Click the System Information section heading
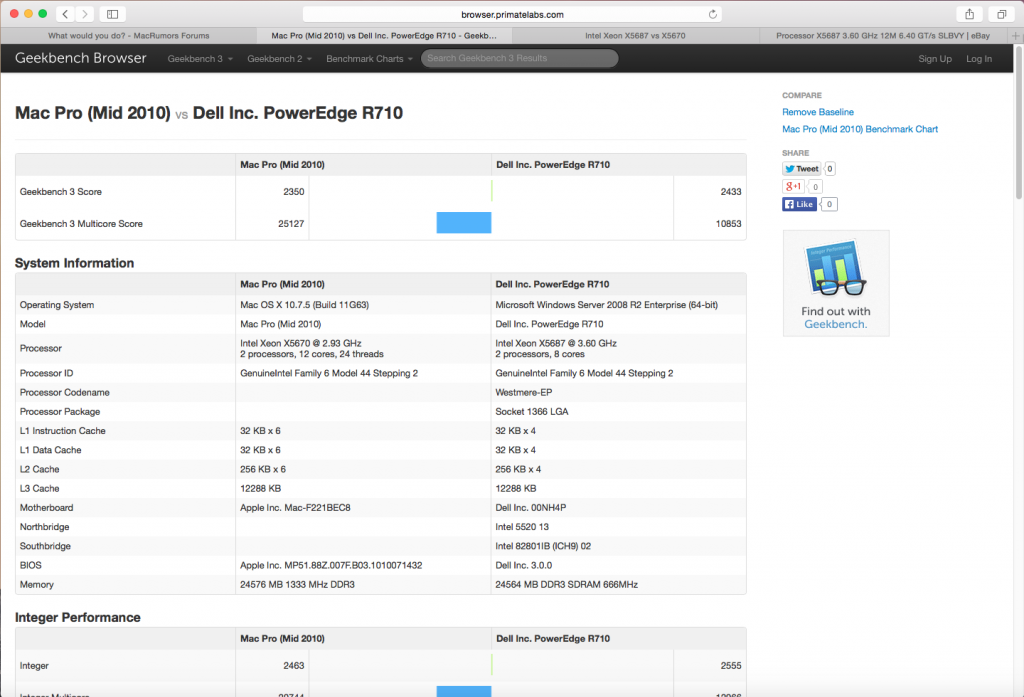Image resolution: width=1024 pixels, height=697 pixels. 74,263
